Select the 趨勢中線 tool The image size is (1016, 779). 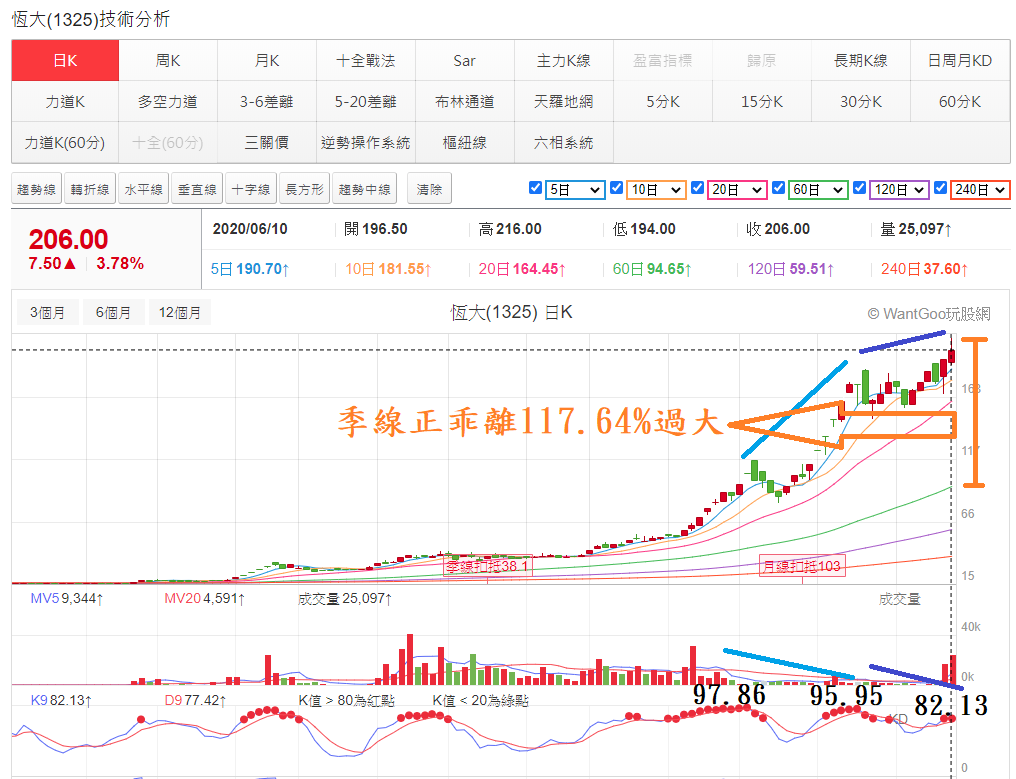pyautogui.click(x=365, y=189)
